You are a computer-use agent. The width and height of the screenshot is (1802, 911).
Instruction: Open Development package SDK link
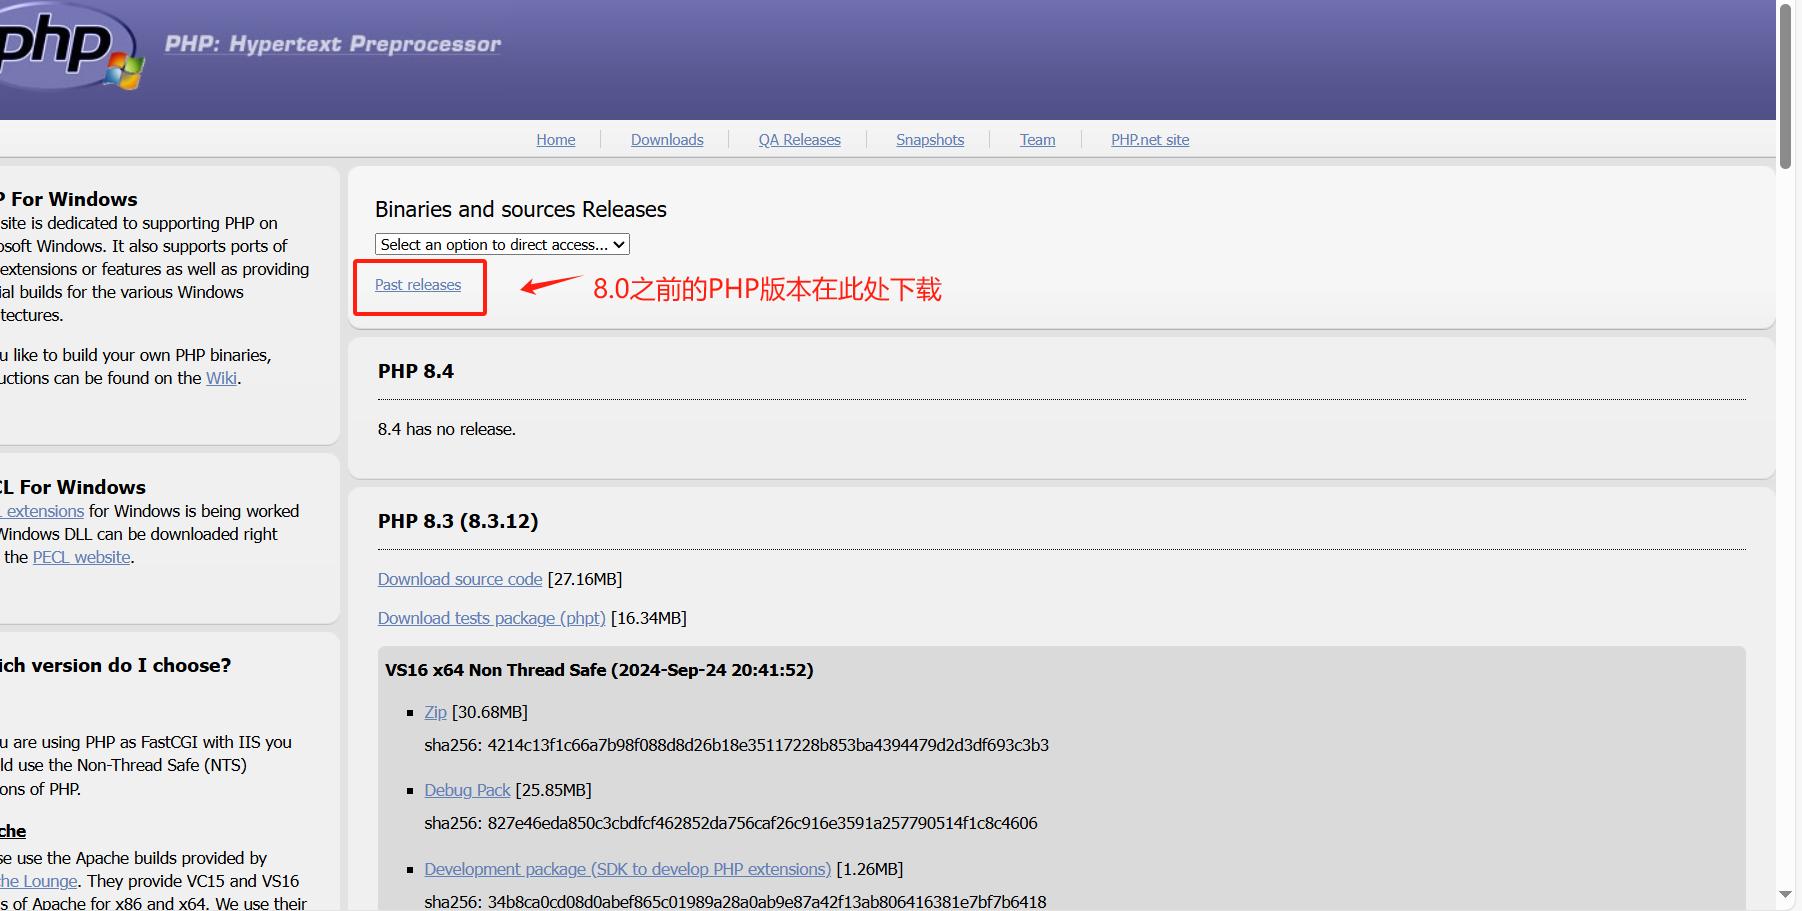point(627,869)
